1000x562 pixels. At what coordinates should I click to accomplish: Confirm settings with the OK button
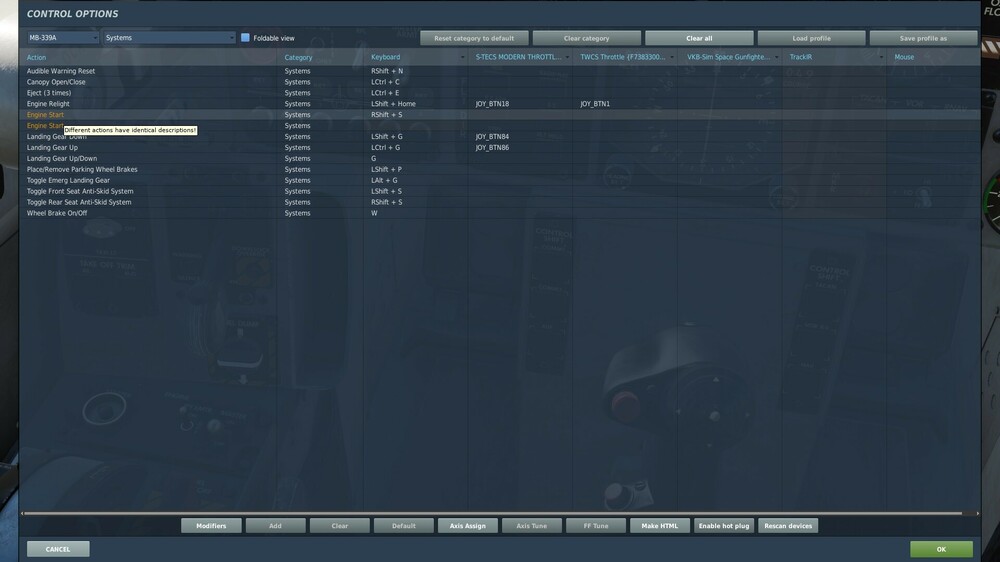coord(941,549)
